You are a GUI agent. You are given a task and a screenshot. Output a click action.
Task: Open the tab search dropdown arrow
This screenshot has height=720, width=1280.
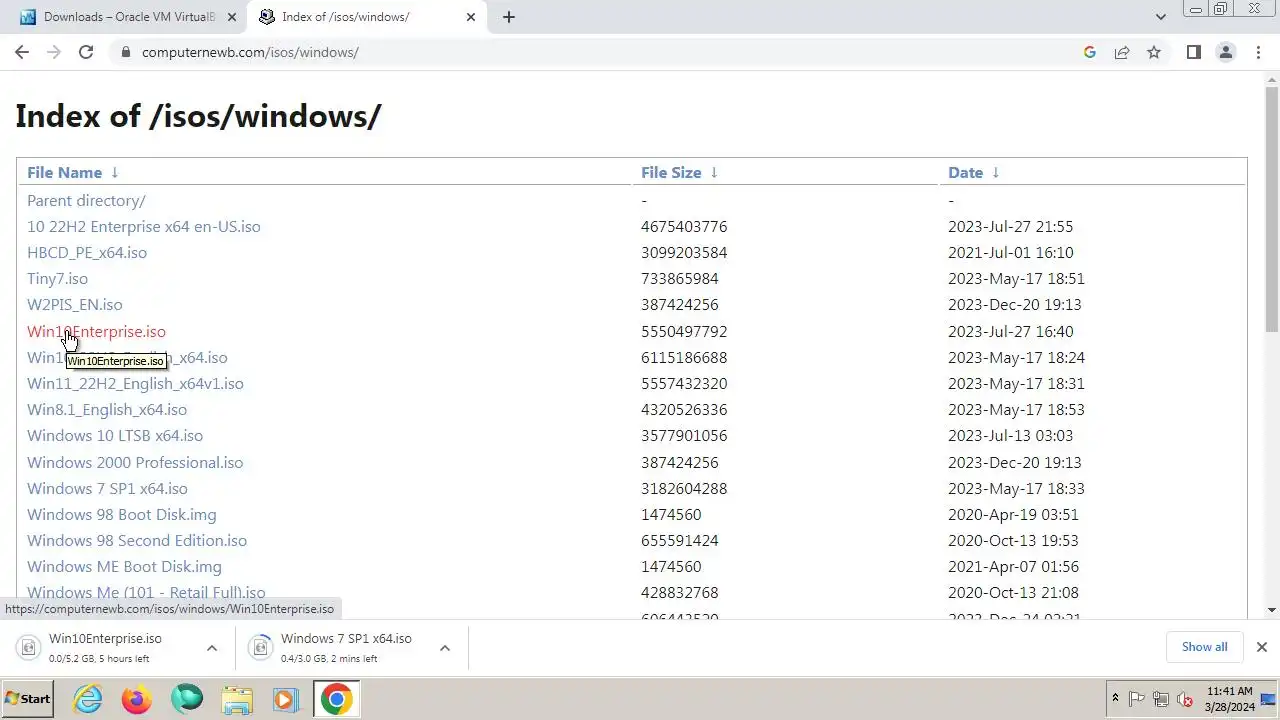coord(1160,17)
